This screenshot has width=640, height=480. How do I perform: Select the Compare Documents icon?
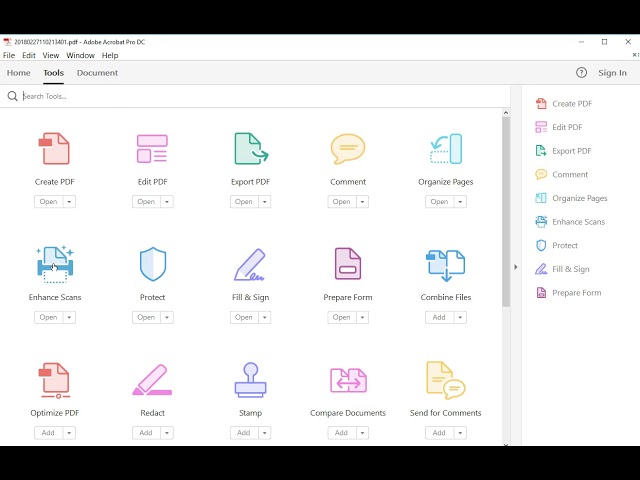tap(348, 380)
